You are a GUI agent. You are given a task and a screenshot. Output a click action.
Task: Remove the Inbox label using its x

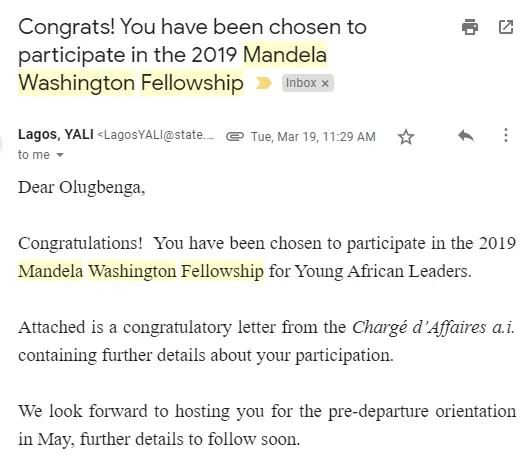[325, 83]
